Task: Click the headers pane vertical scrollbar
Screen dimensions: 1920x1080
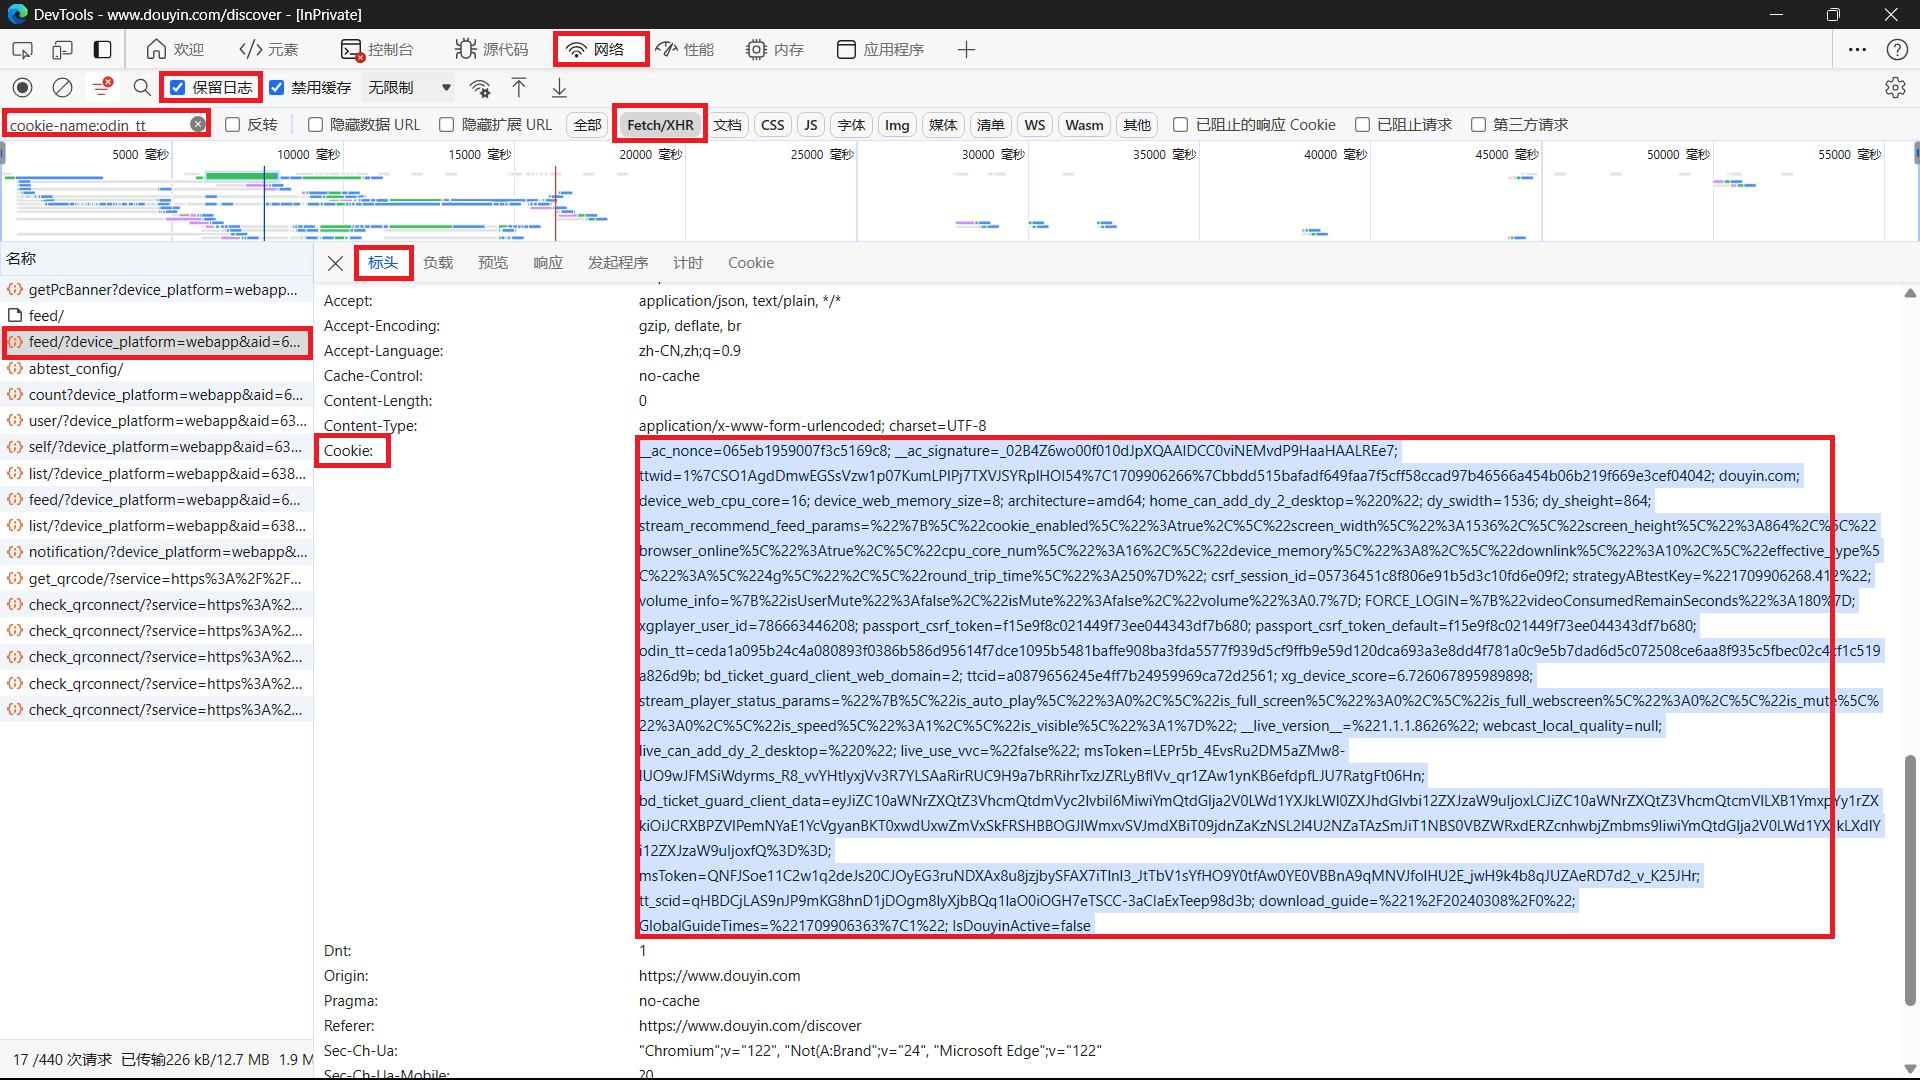Action: [x=1910, y=880]
